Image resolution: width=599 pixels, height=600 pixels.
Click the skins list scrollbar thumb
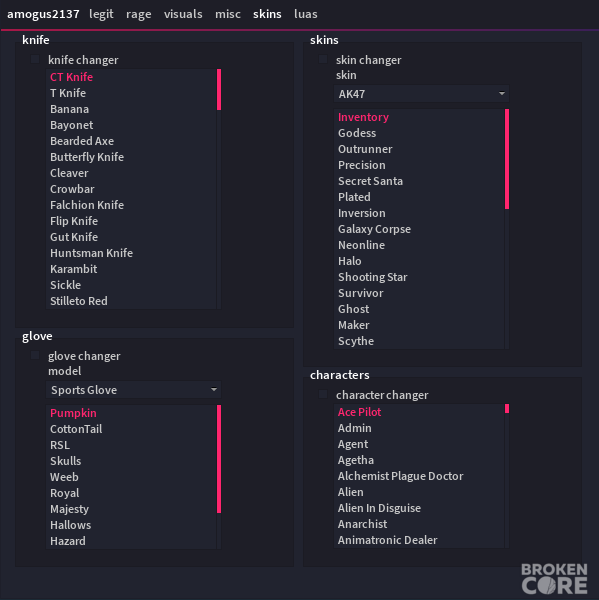click(x=507, y=159)
